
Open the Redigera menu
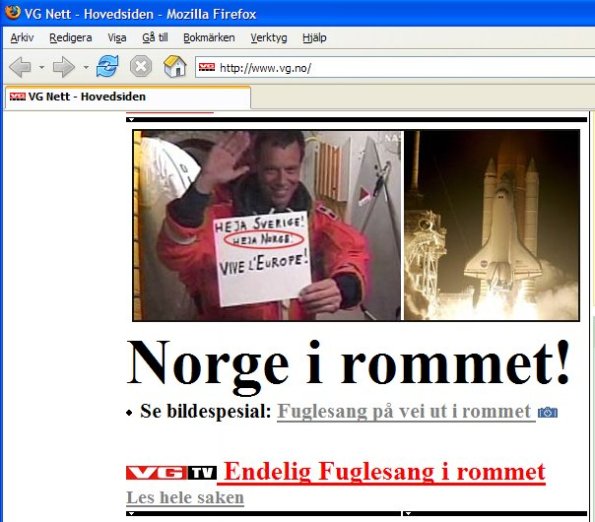[x=71, y=38]
